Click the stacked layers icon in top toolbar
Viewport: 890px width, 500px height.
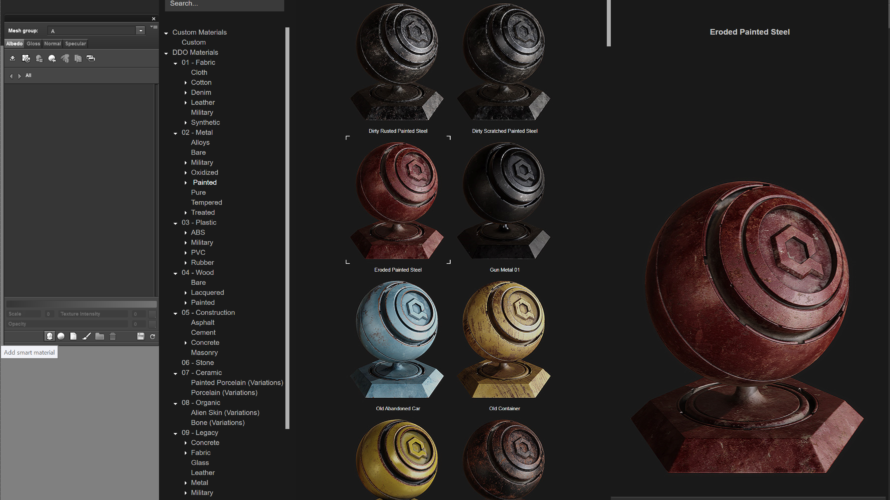click(91, 58)
